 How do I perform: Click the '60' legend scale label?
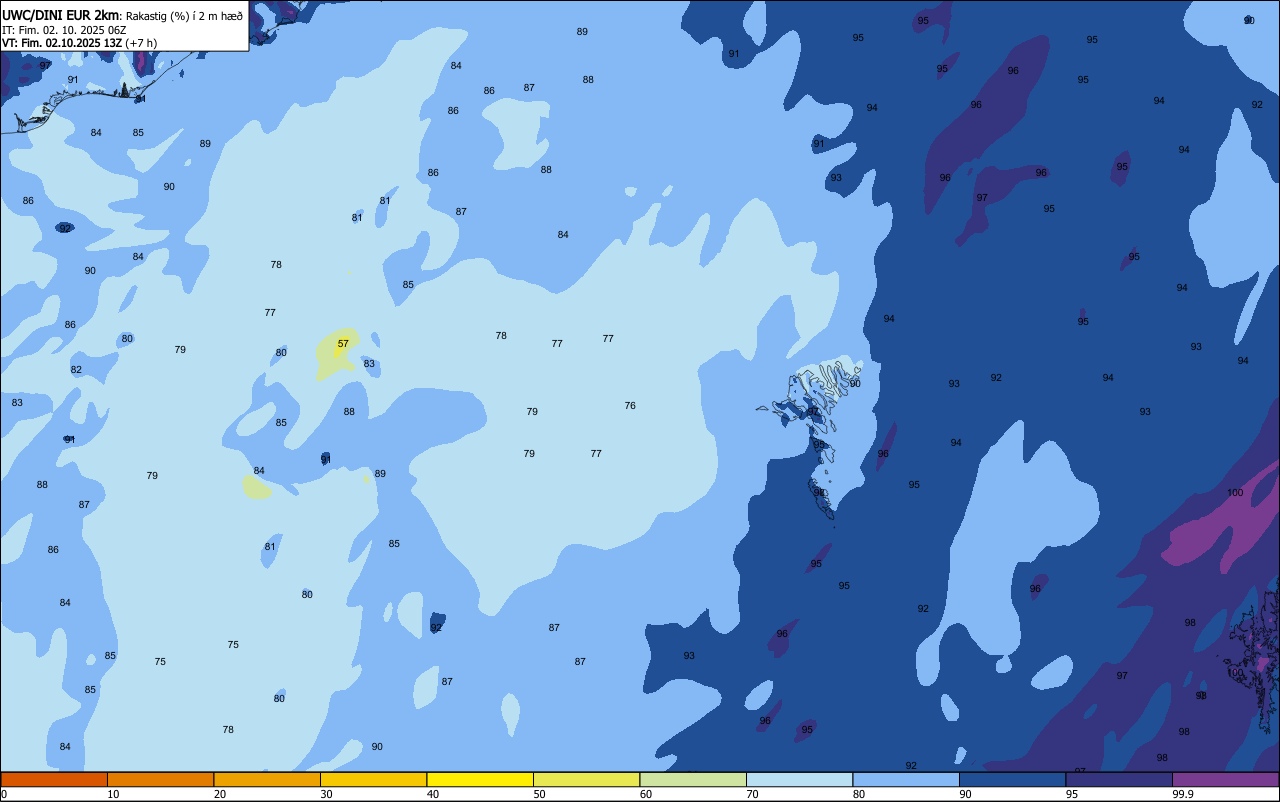[646, 794]
